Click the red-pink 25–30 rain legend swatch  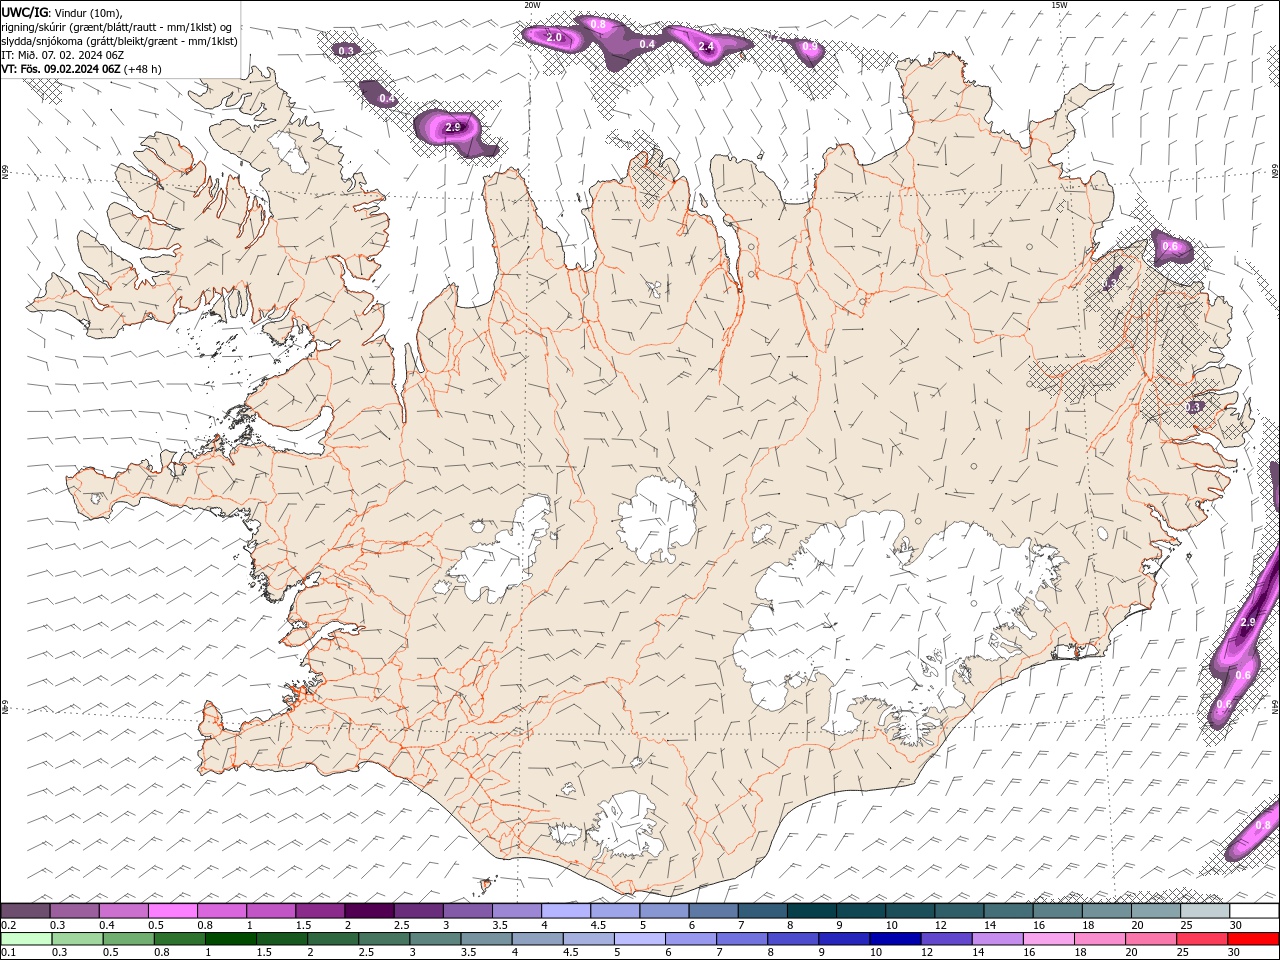[1201, 939]
